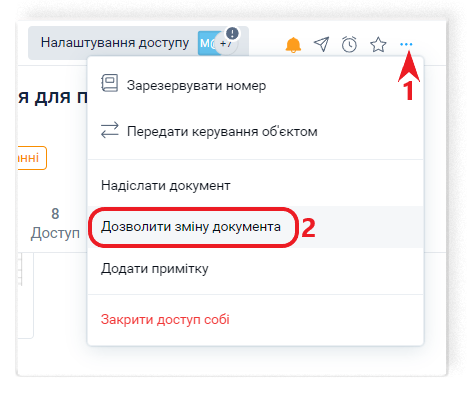Click the exclamation mark badge on avatars
The width and height of the screenshot is (469, 393).
(232, 33)
